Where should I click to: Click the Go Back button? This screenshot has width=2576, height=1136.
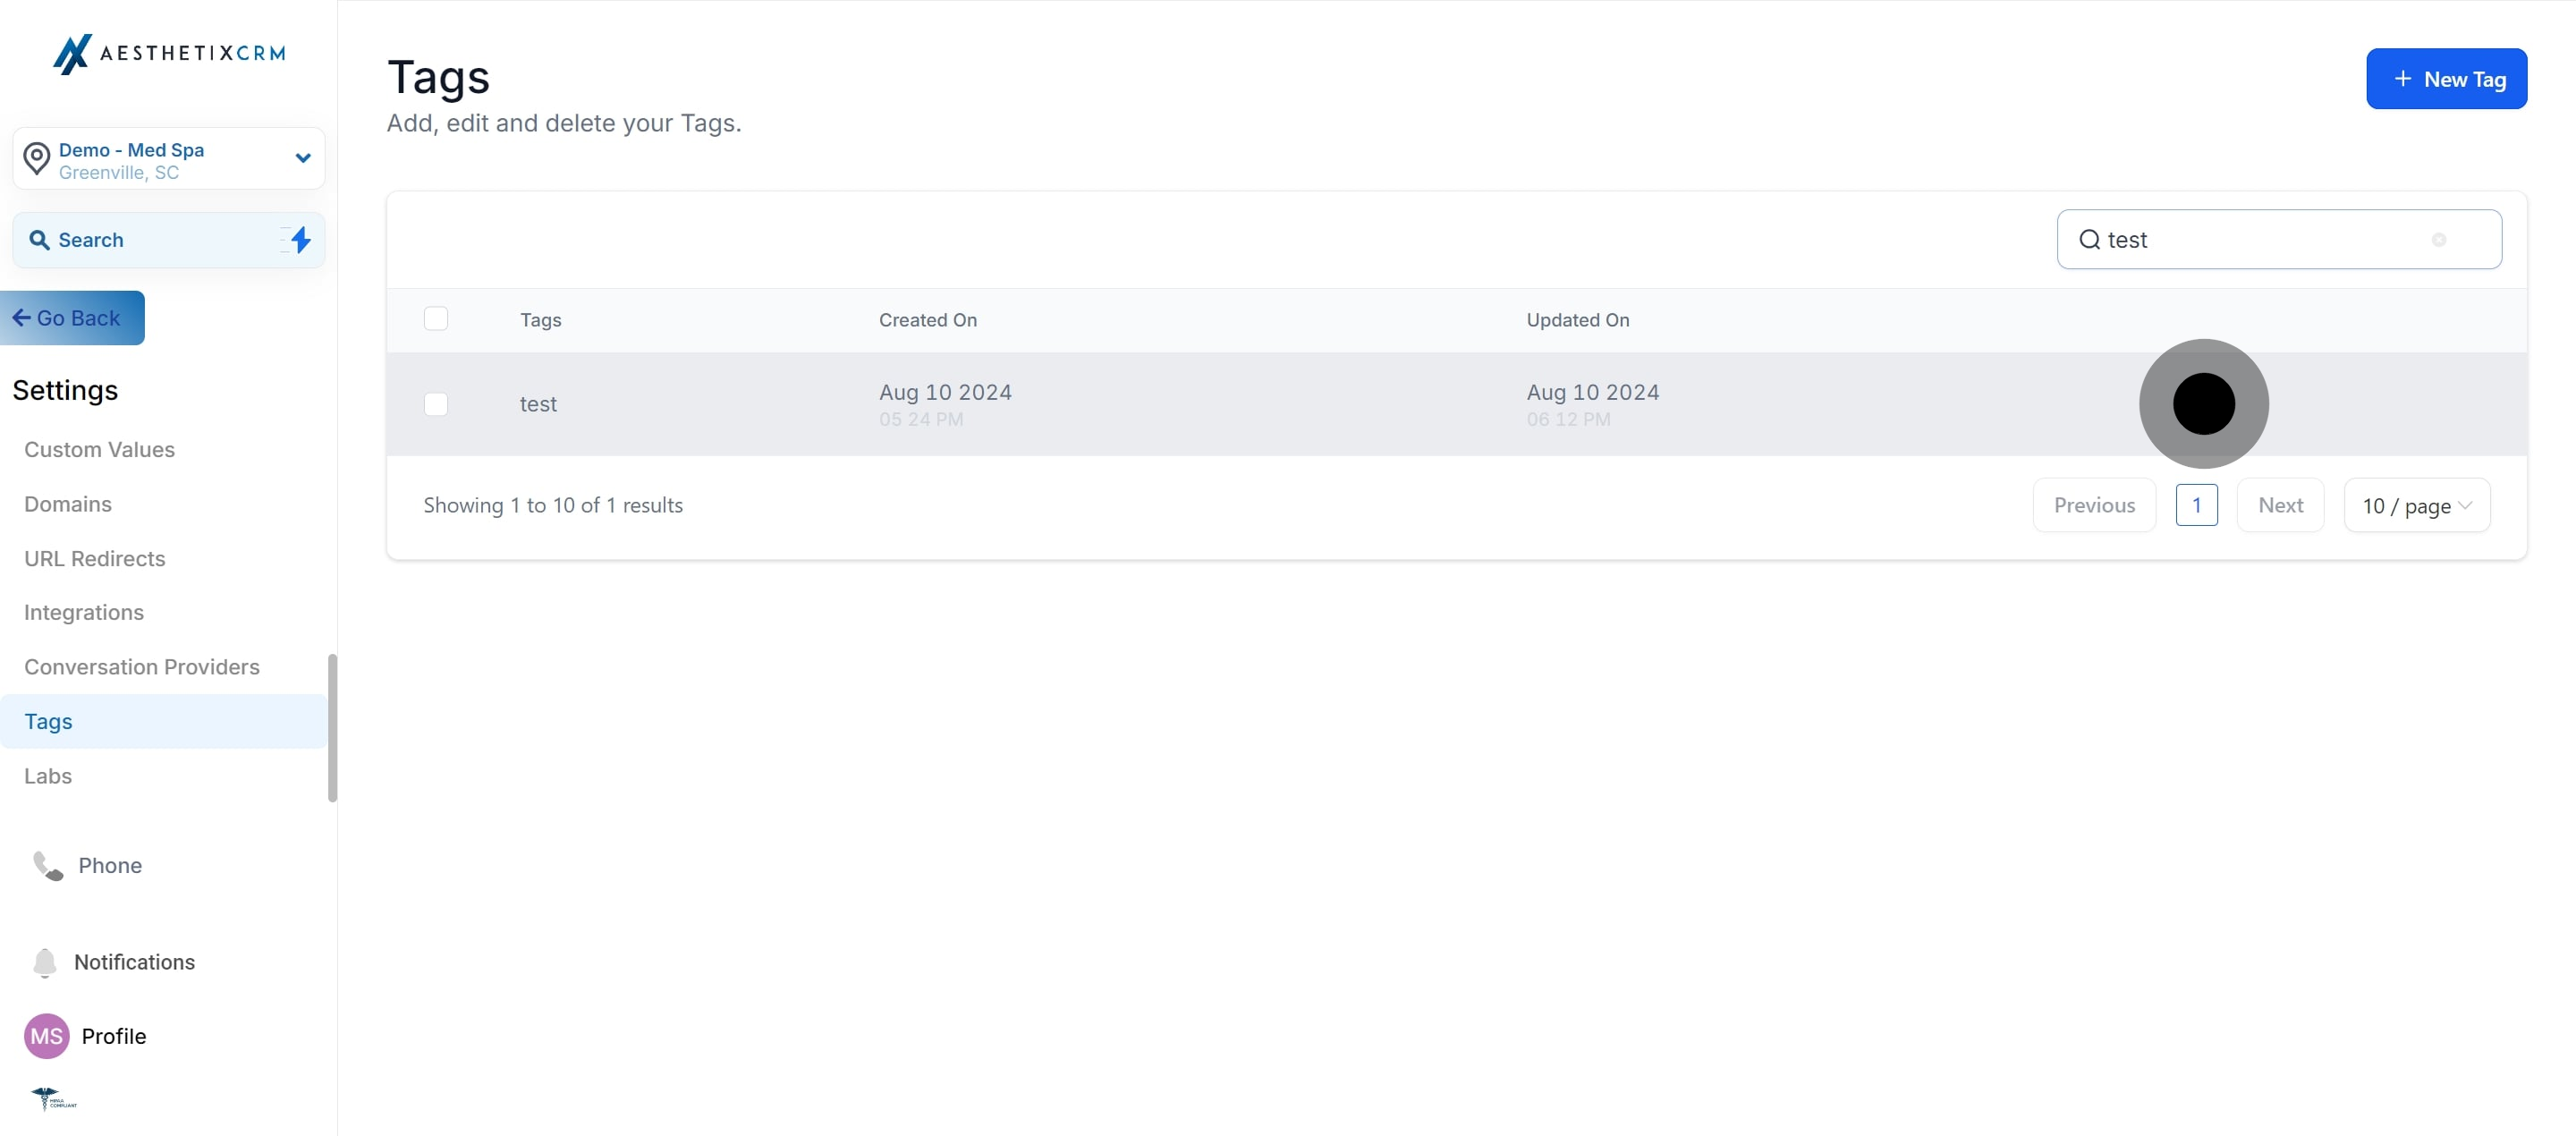tap(72, 318)
